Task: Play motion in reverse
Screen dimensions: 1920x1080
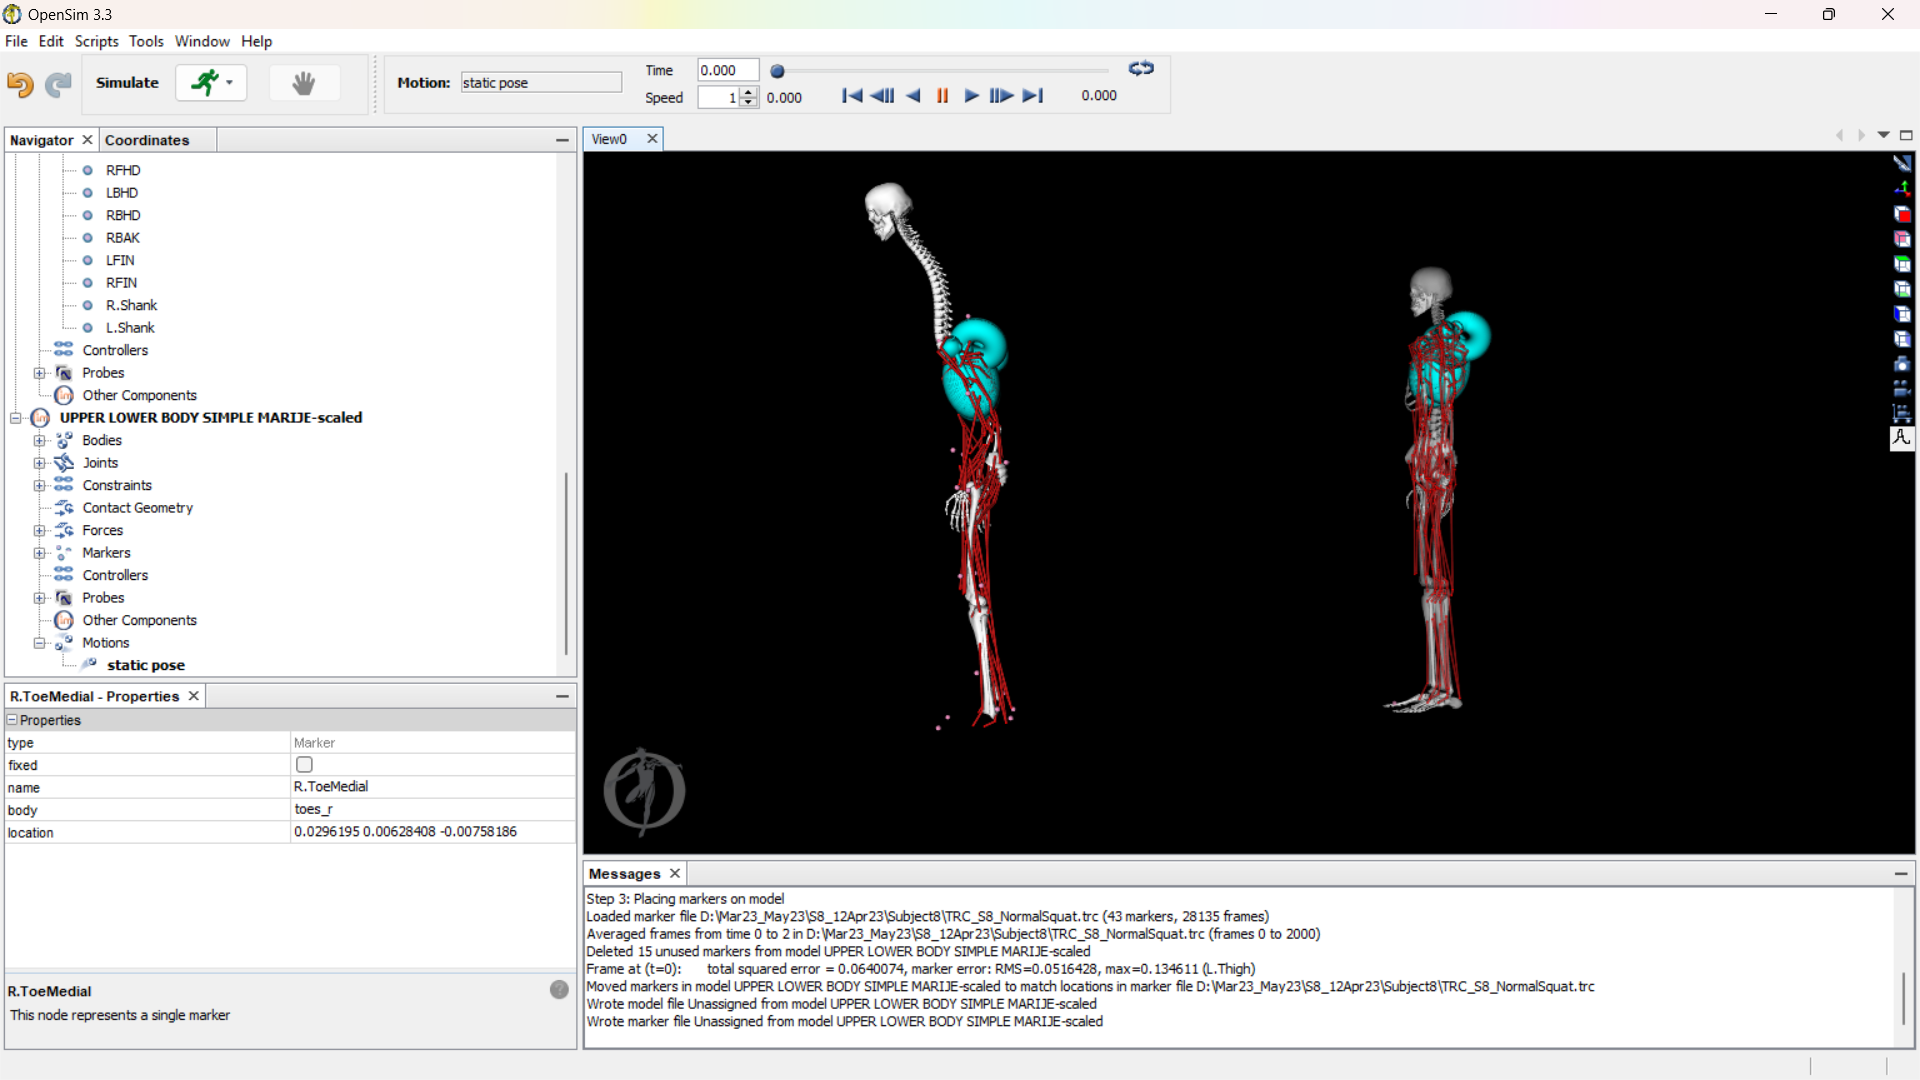Action: pyautogui.click(x=913, y=96)
